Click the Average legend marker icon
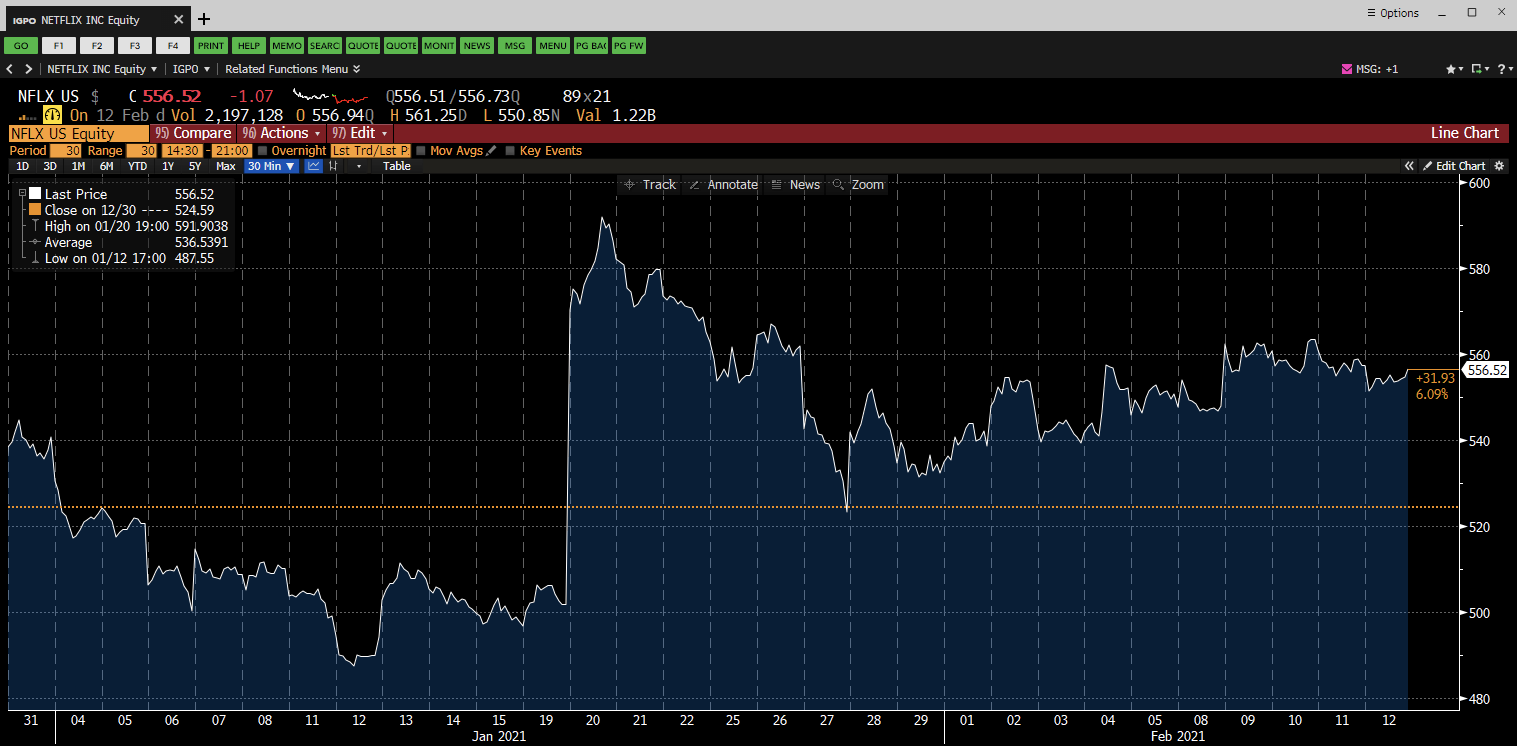The image size is (1517, 746). [x=35, y=242]
